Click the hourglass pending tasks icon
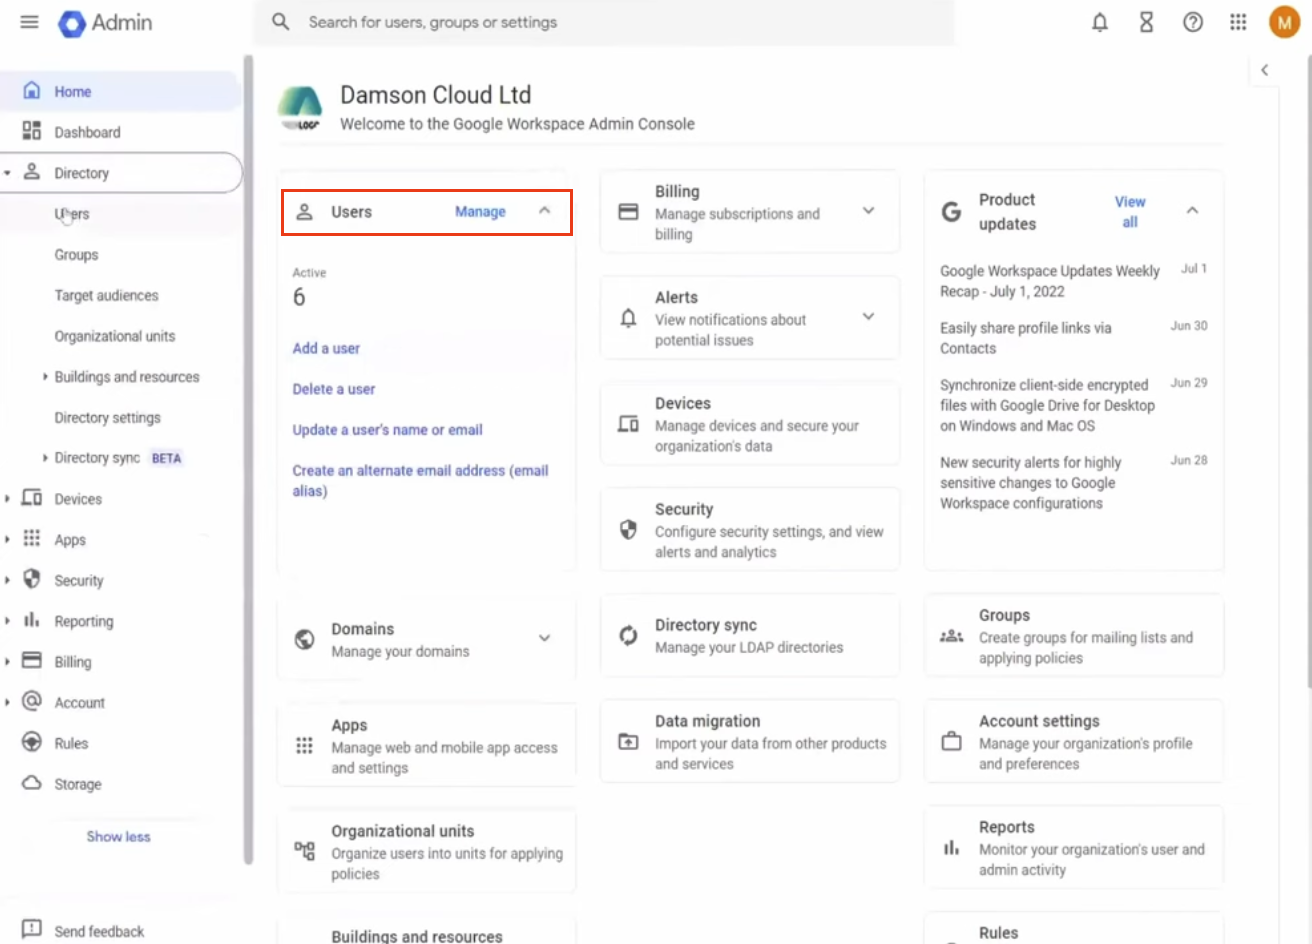The height and width of the screenshot is (944, 1312). [x=1146, y=21]
